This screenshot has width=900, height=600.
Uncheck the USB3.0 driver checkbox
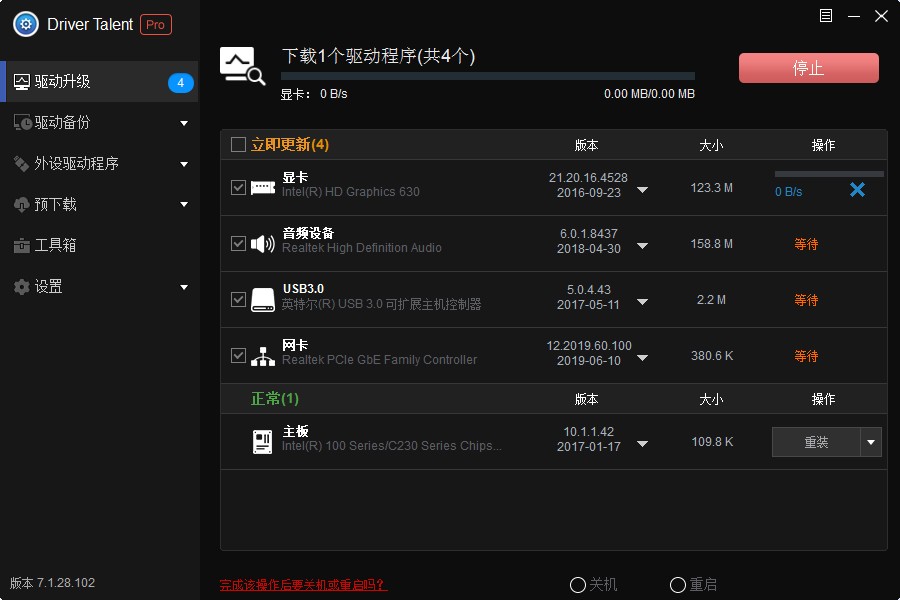tap(238, 299)
